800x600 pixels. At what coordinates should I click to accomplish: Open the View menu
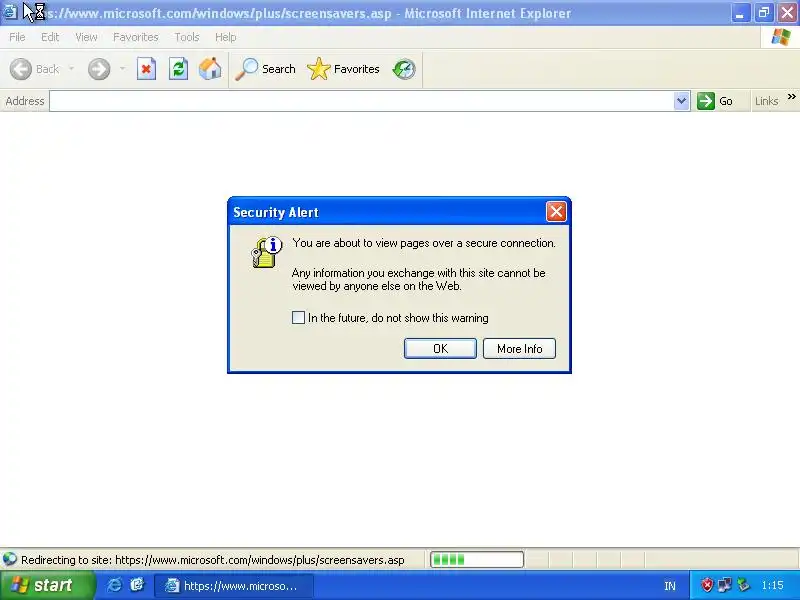pyautogui.click(x=86, y=37)
